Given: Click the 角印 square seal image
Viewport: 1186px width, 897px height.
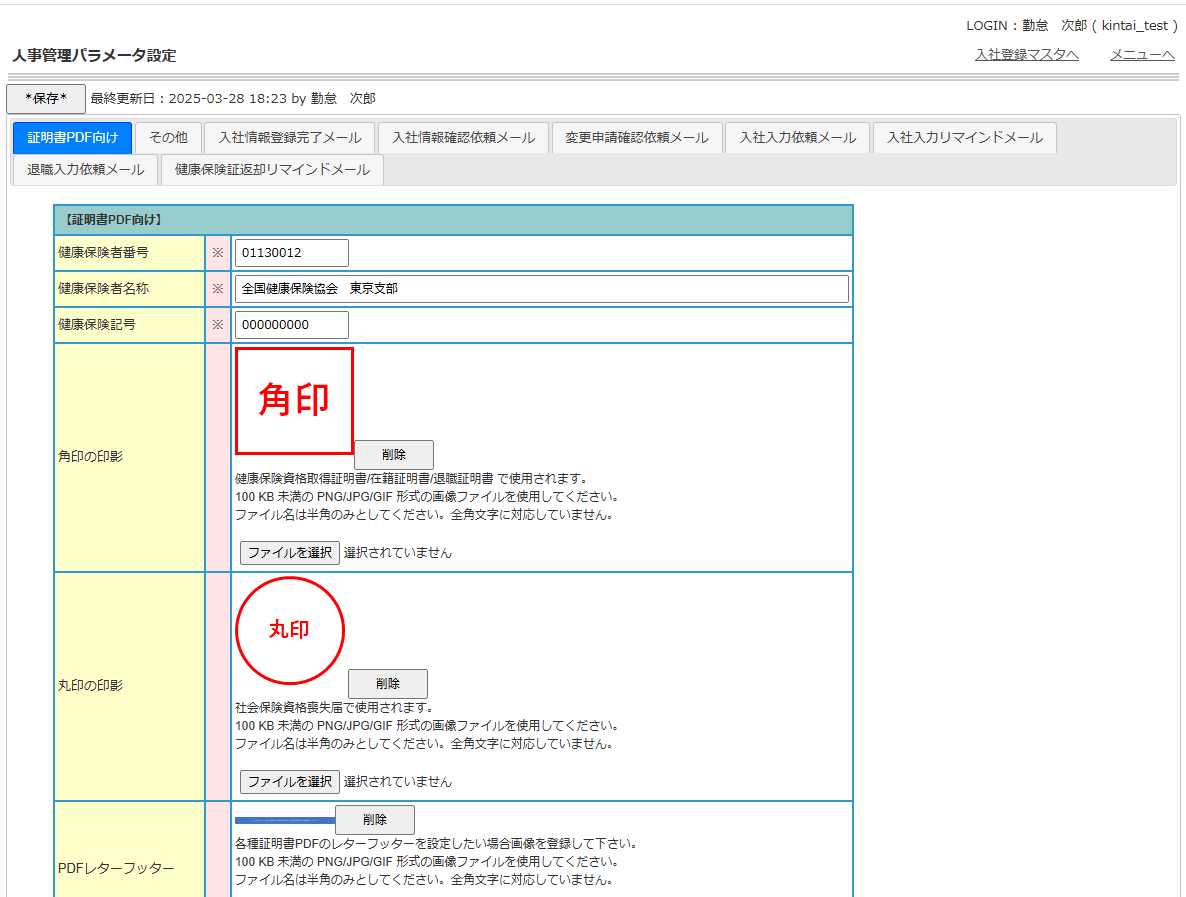Looking at the screenshot, I should [x=294, y=401].
